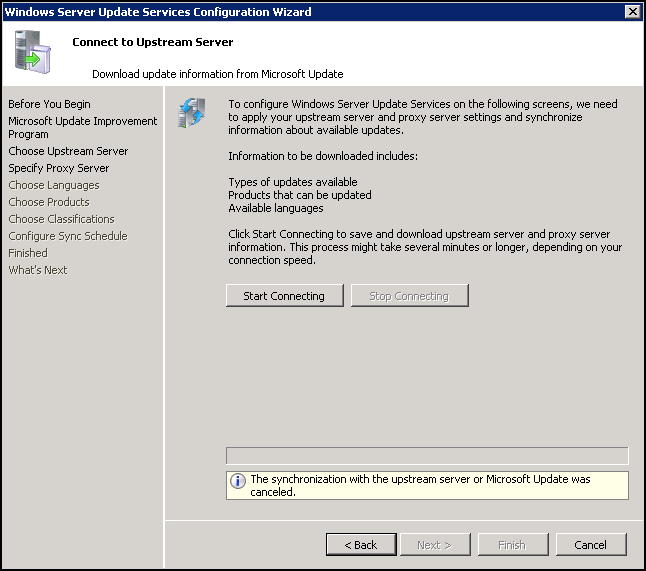This screenshot has height=571, width=646.
Task: Select the What's Next step
Action: pyautogui.click(x=37, y=270)
